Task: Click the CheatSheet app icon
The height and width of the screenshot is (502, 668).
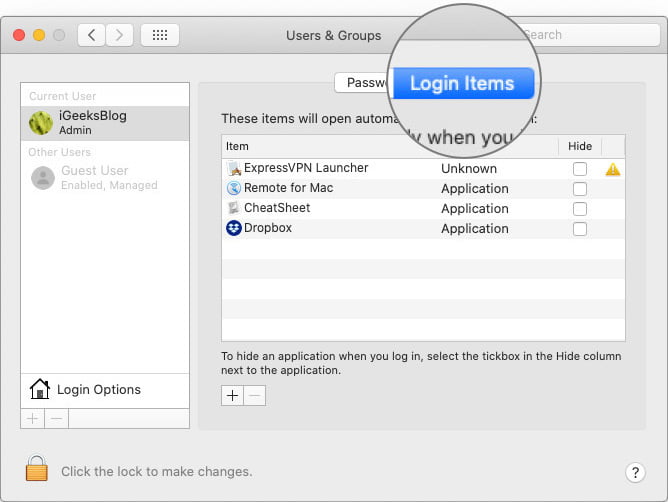Action: (234, 208)
